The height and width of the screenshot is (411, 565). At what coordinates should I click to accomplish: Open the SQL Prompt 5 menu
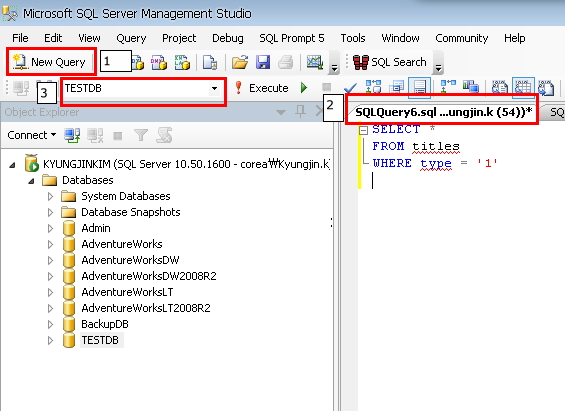[292, 38]
